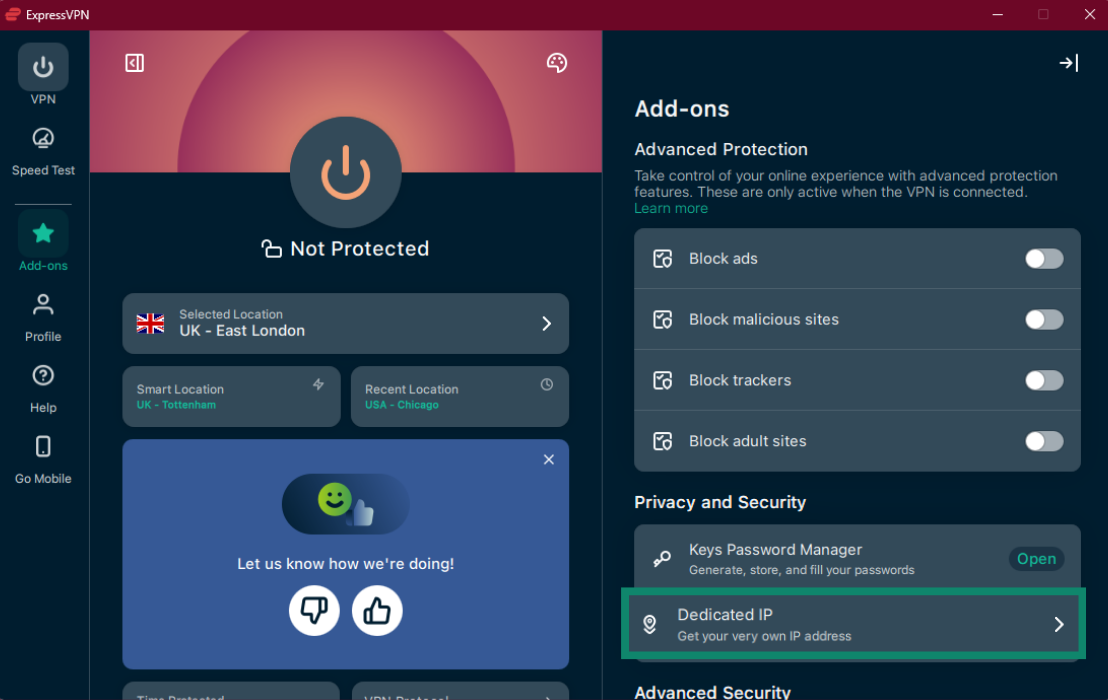Enable Block adult sites switch

click(1043, 441)
